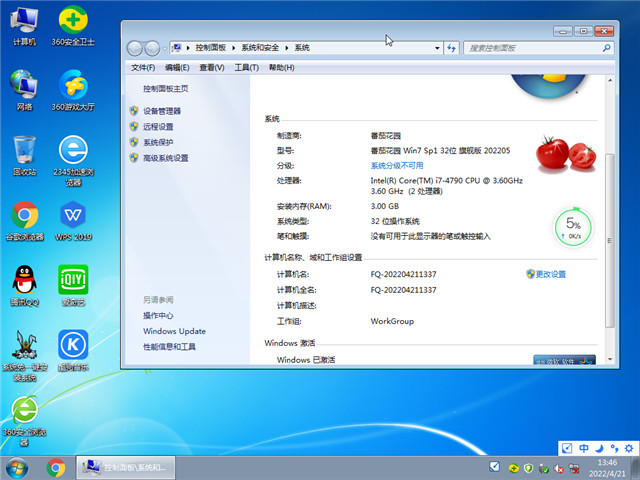Open the 帮助(H) menu
Screen dimensions: 640x480
(x=282, y=68)
